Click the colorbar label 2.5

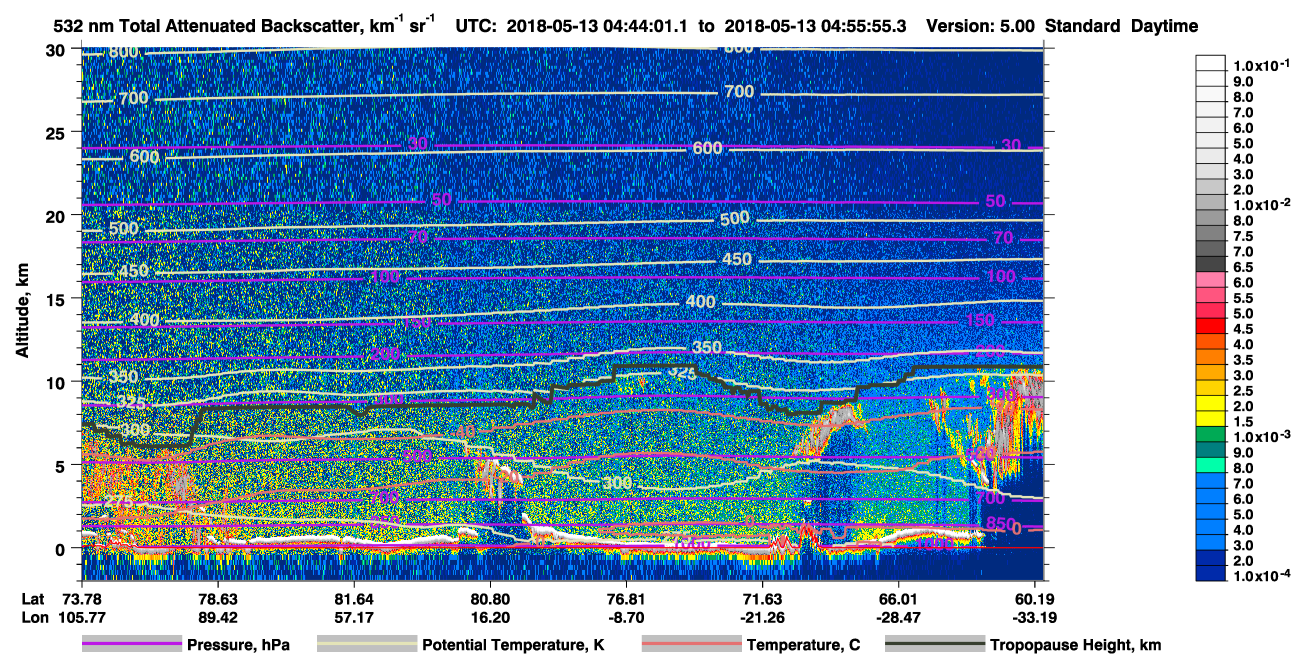click(x=1245, y=391)
